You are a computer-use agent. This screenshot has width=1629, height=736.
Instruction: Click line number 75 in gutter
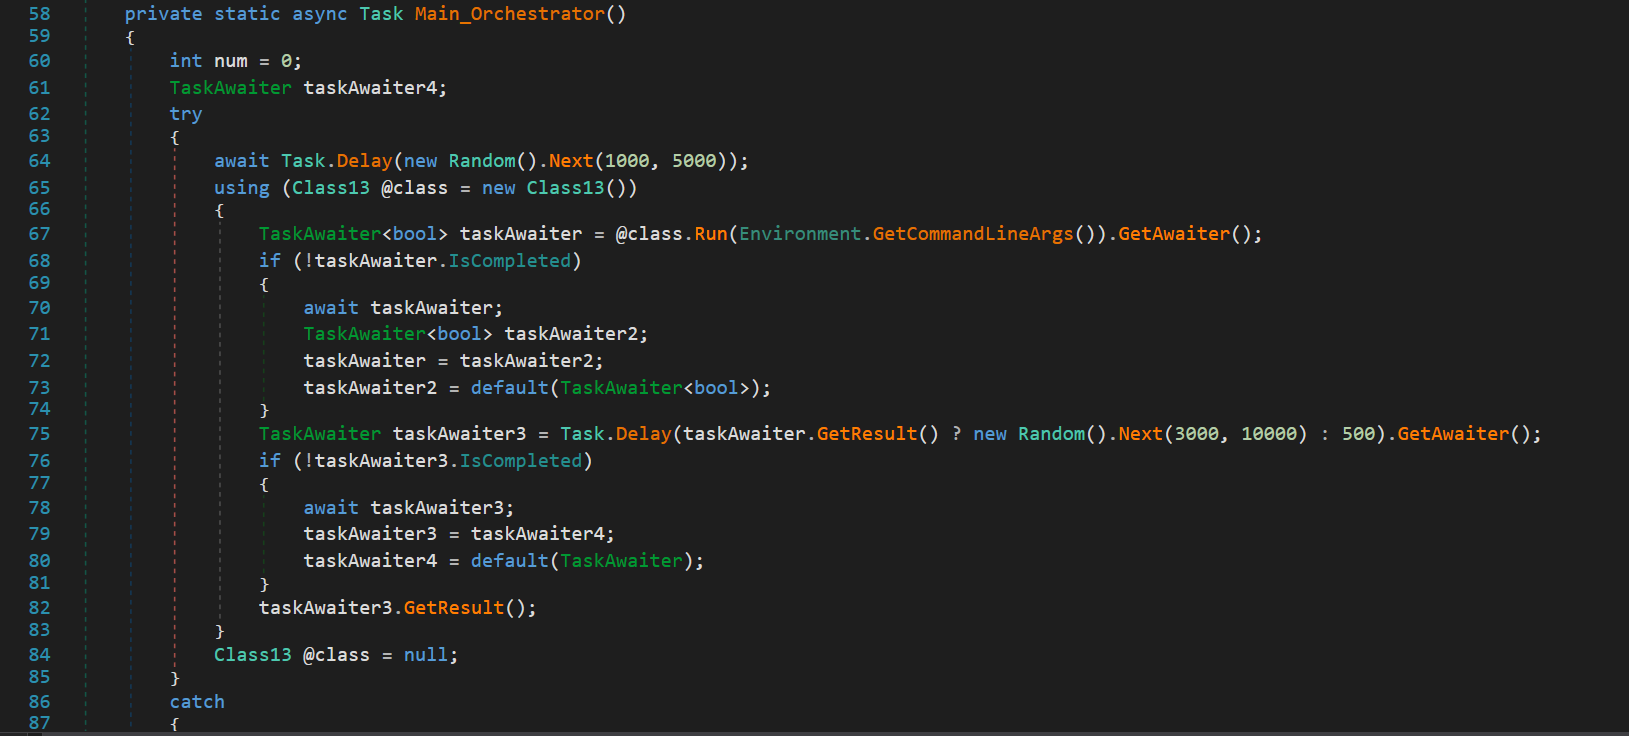click(39, 434)
